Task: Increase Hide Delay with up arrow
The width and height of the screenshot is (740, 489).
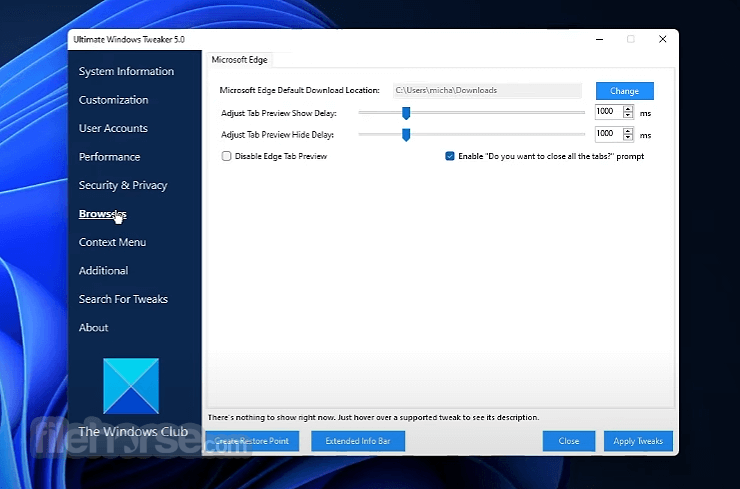Action: tap(628, 131)
